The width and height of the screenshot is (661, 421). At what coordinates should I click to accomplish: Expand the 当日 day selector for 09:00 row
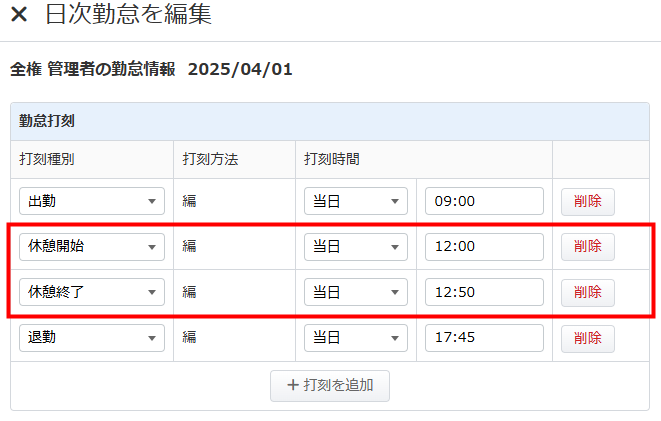pyautogui.click(x=356, y=201)
